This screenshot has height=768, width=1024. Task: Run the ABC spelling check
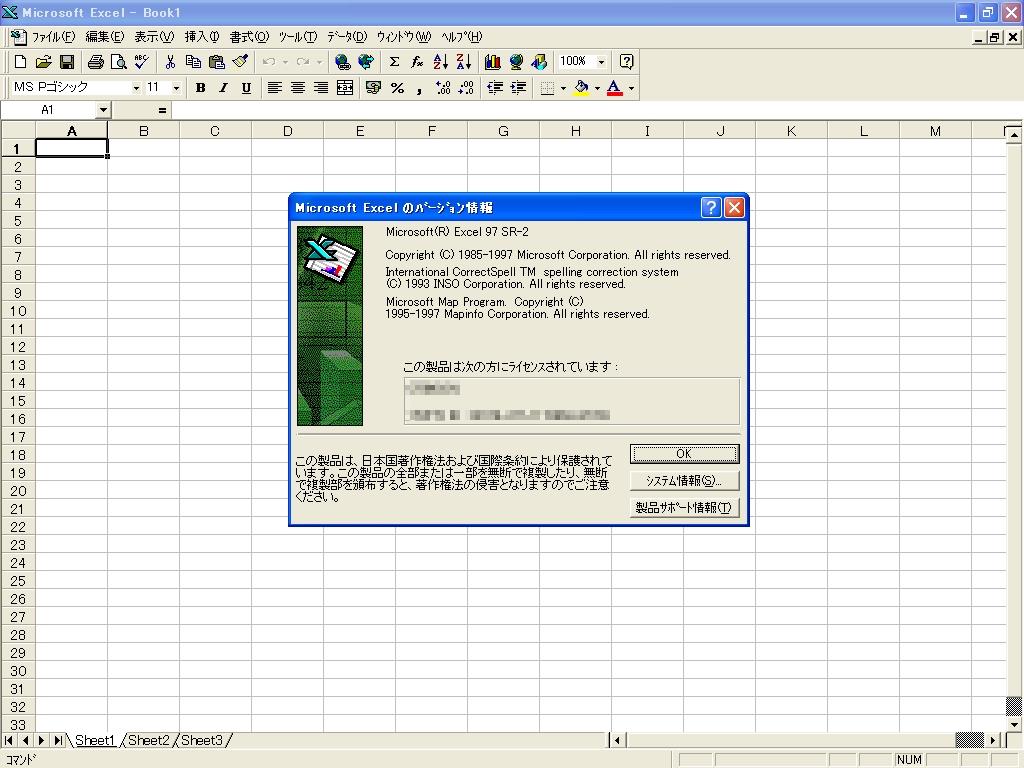tap(142, 62)
